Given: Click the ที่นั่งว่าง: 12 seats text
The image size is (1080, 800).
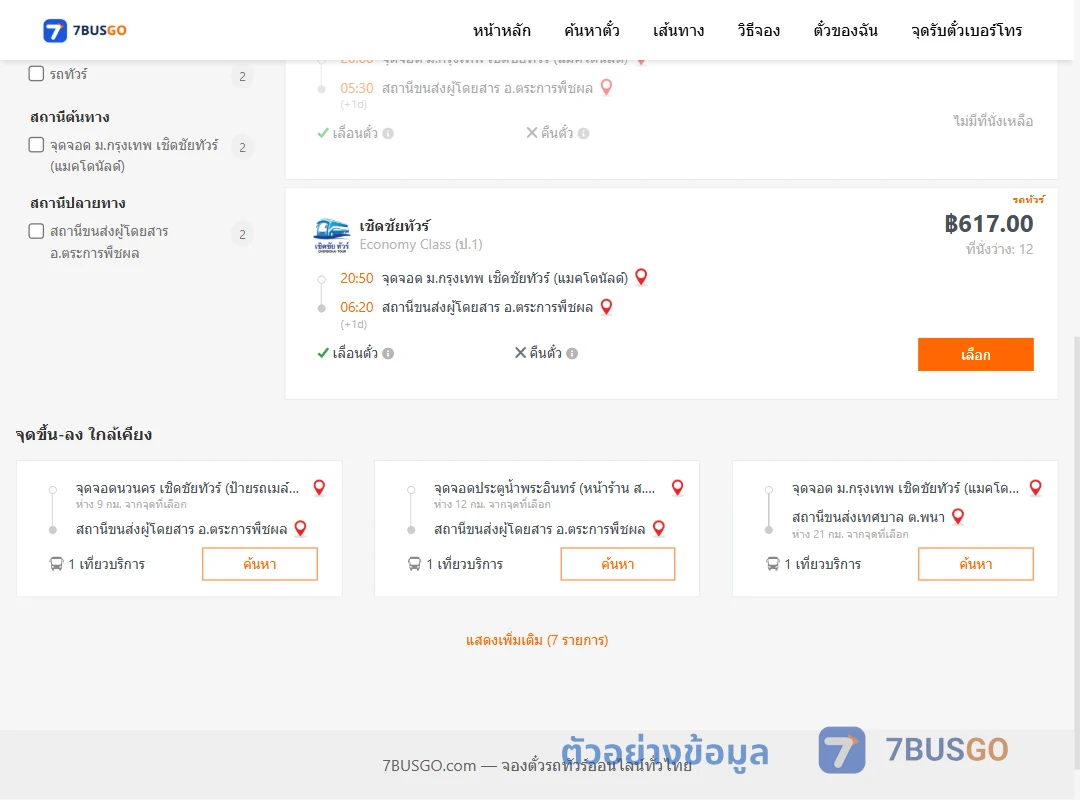Looking at the screenshot, I should click(x=999, y=249).
